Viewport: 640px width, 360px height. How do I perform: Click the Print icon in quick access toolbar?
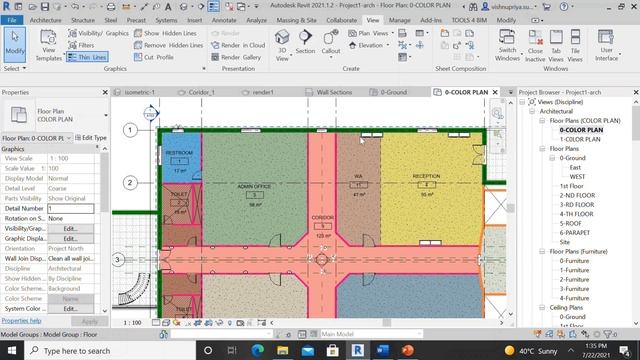111,7
